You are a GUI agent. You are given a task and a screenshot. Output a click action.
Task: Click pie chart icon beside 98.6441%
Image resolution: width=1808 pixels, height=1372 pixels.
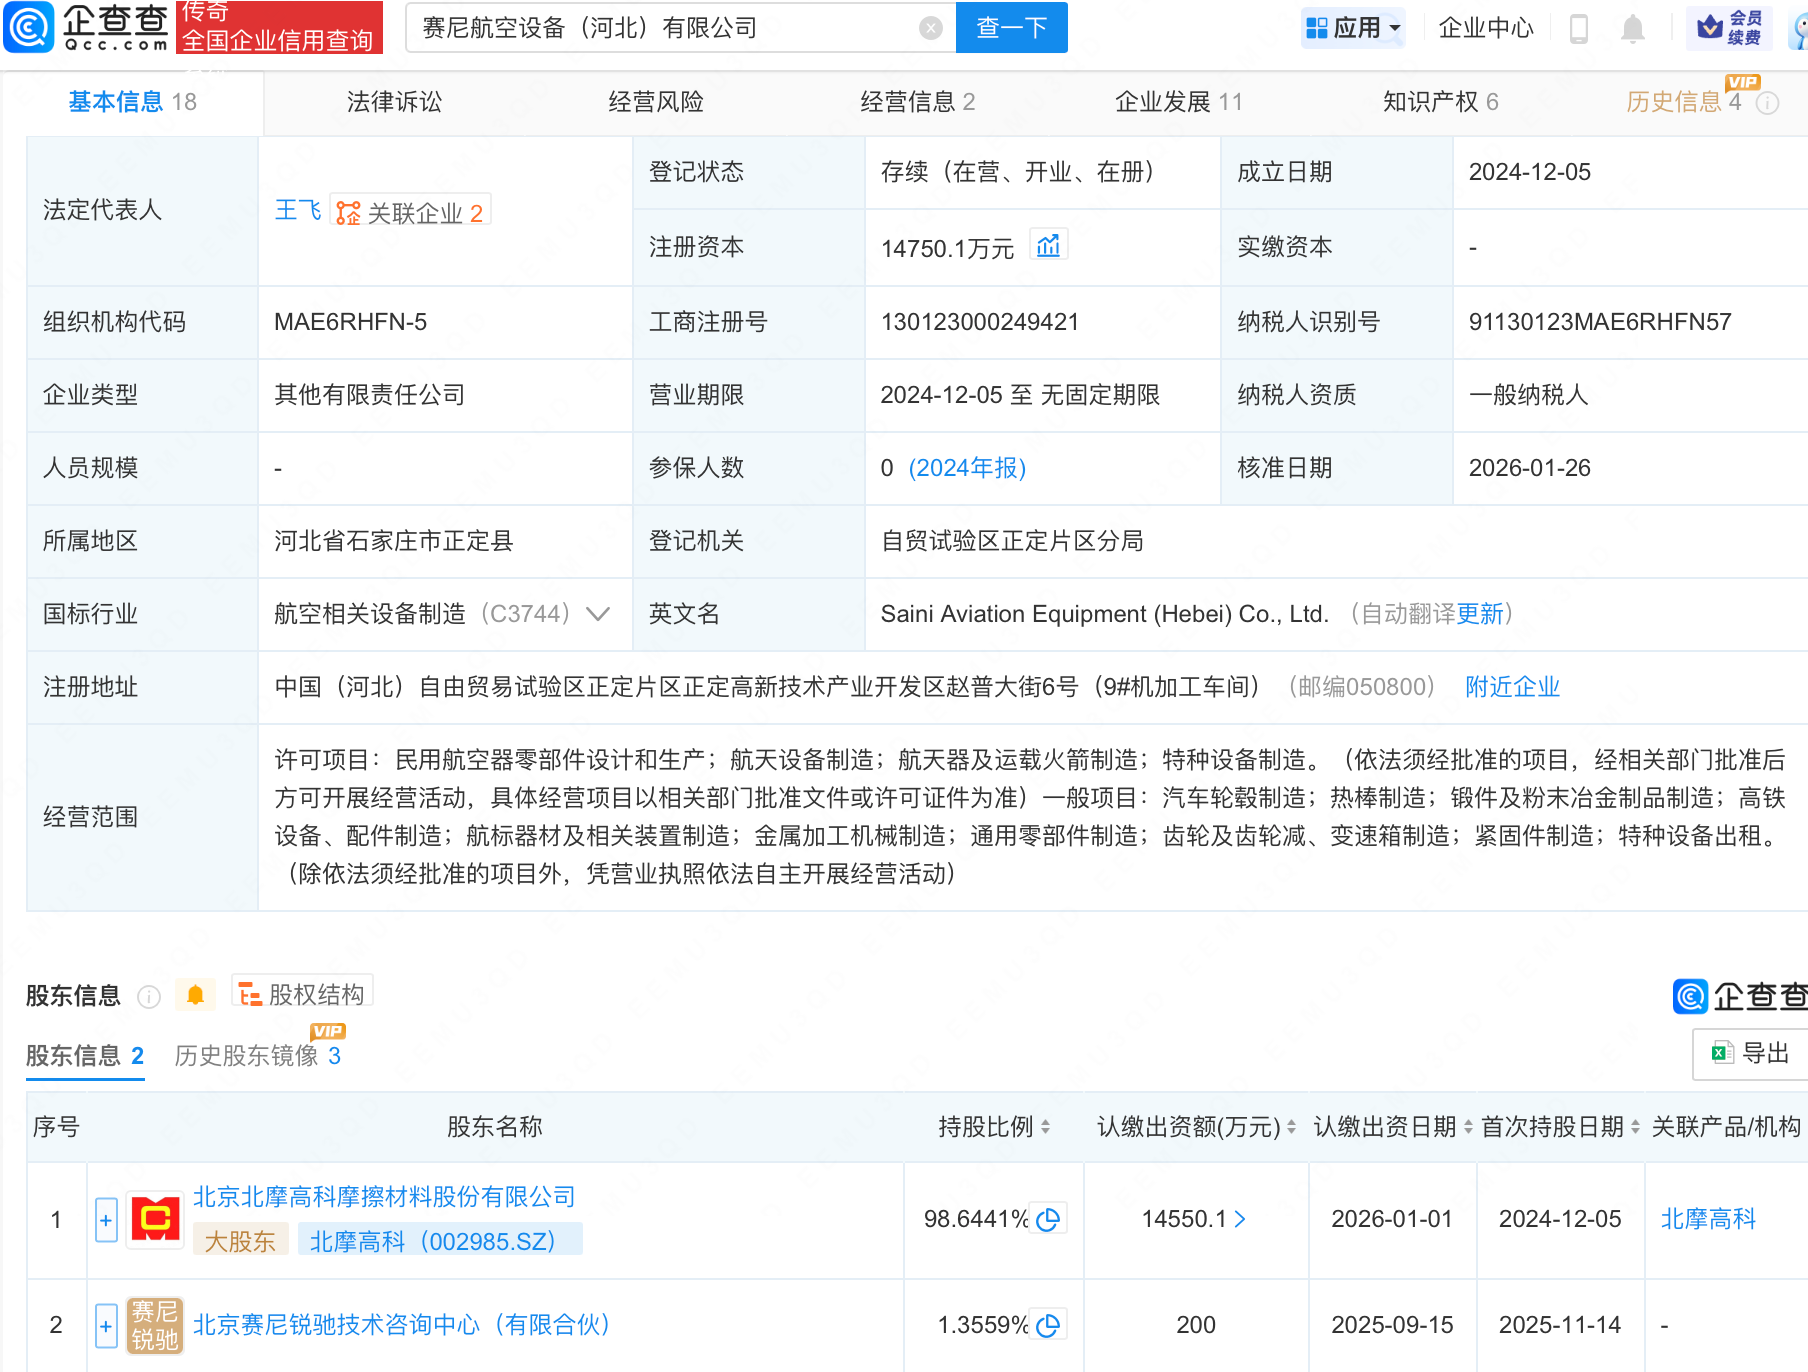1048,1219
